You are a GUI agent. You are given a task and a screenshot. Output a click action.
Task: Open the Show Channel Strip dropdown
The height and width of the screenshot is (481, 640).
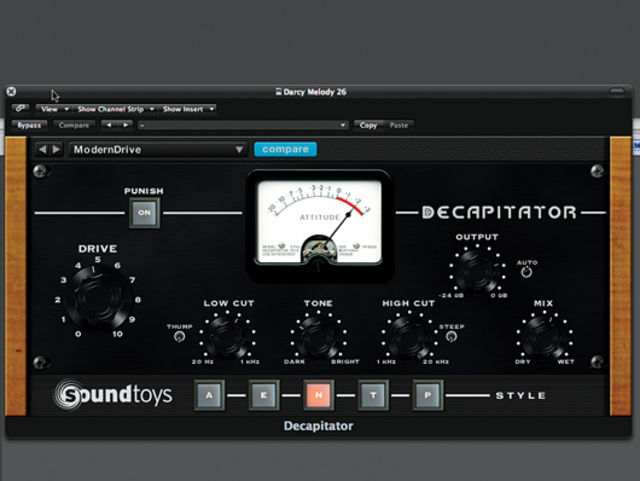pyautogui.click(x=116, y=109)
